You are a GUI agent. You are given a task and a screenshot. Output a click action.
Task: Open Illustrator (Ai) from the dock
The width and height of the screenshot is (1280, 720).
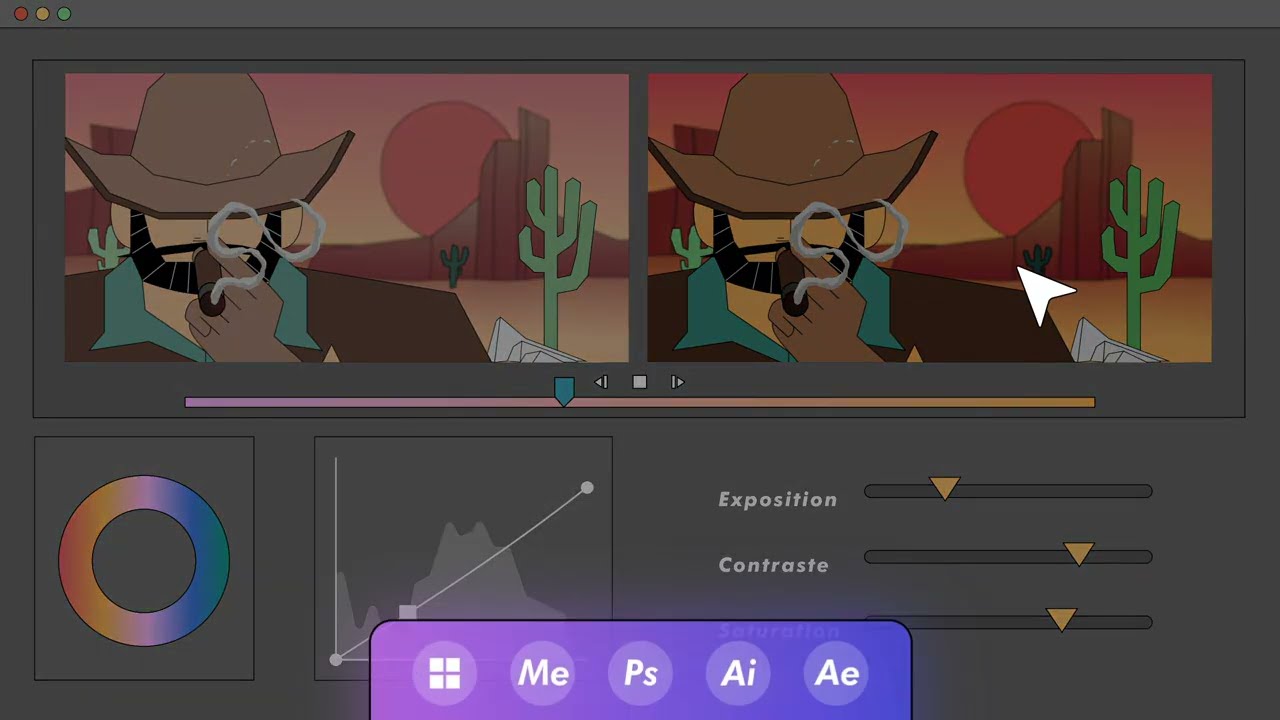pyautogui.click(x=738, y=673)
